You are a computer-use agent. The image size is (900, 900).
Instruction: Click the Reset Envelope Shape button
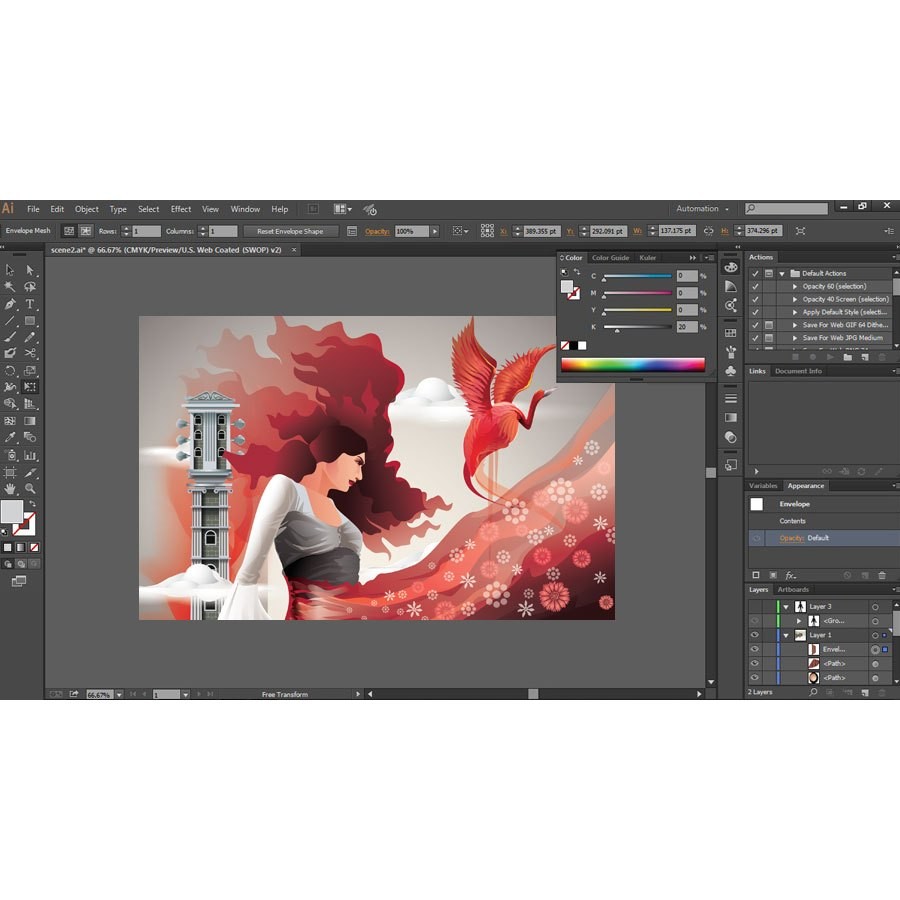point(290,231)
